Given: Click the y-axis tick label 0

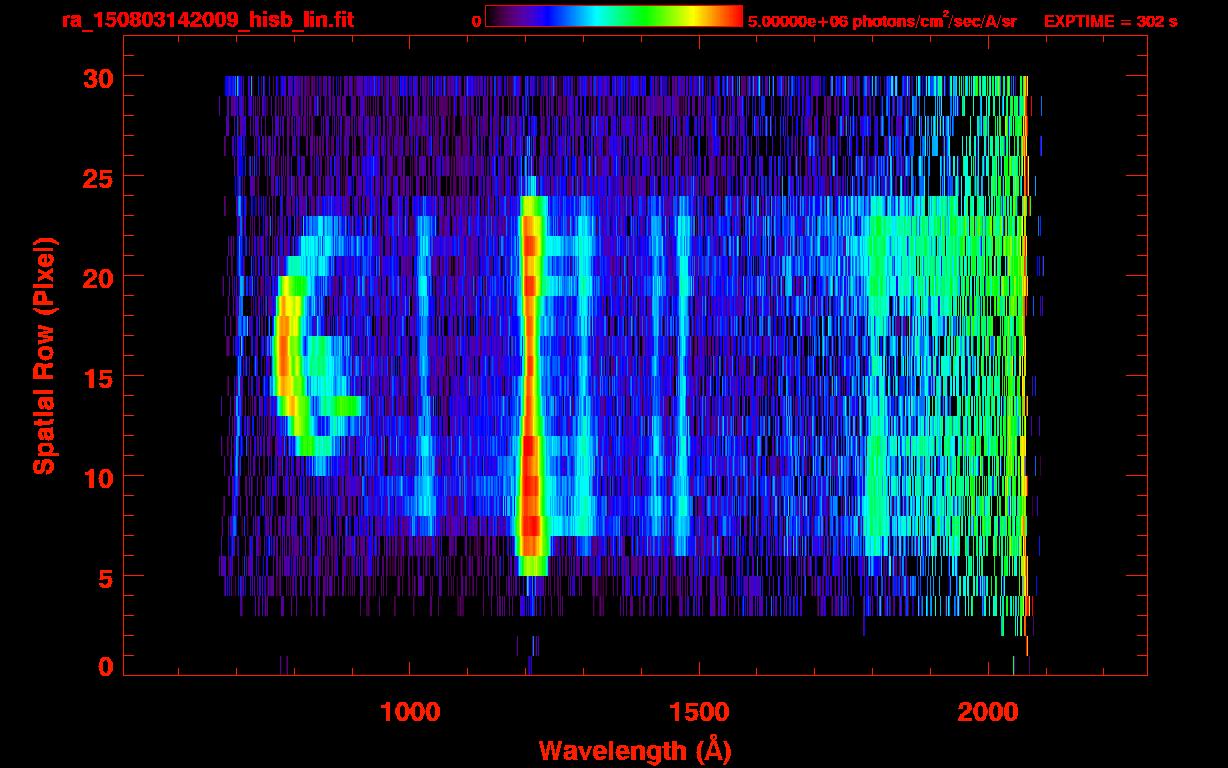Looking at the screenshot, I should coord(104,667).
